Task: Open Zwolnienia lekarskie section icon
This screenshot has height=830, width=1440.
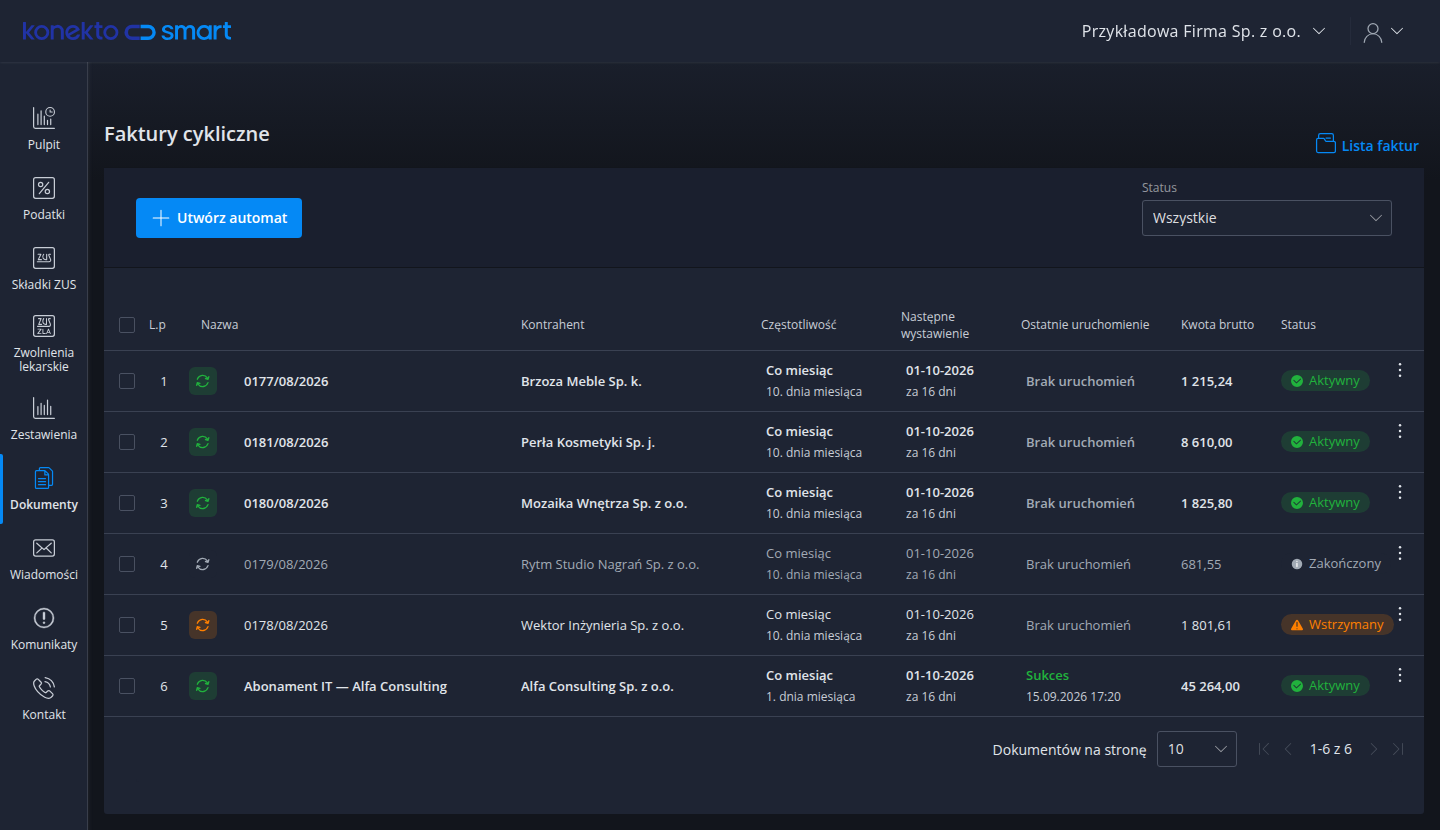Action: [x=44, y=326]
